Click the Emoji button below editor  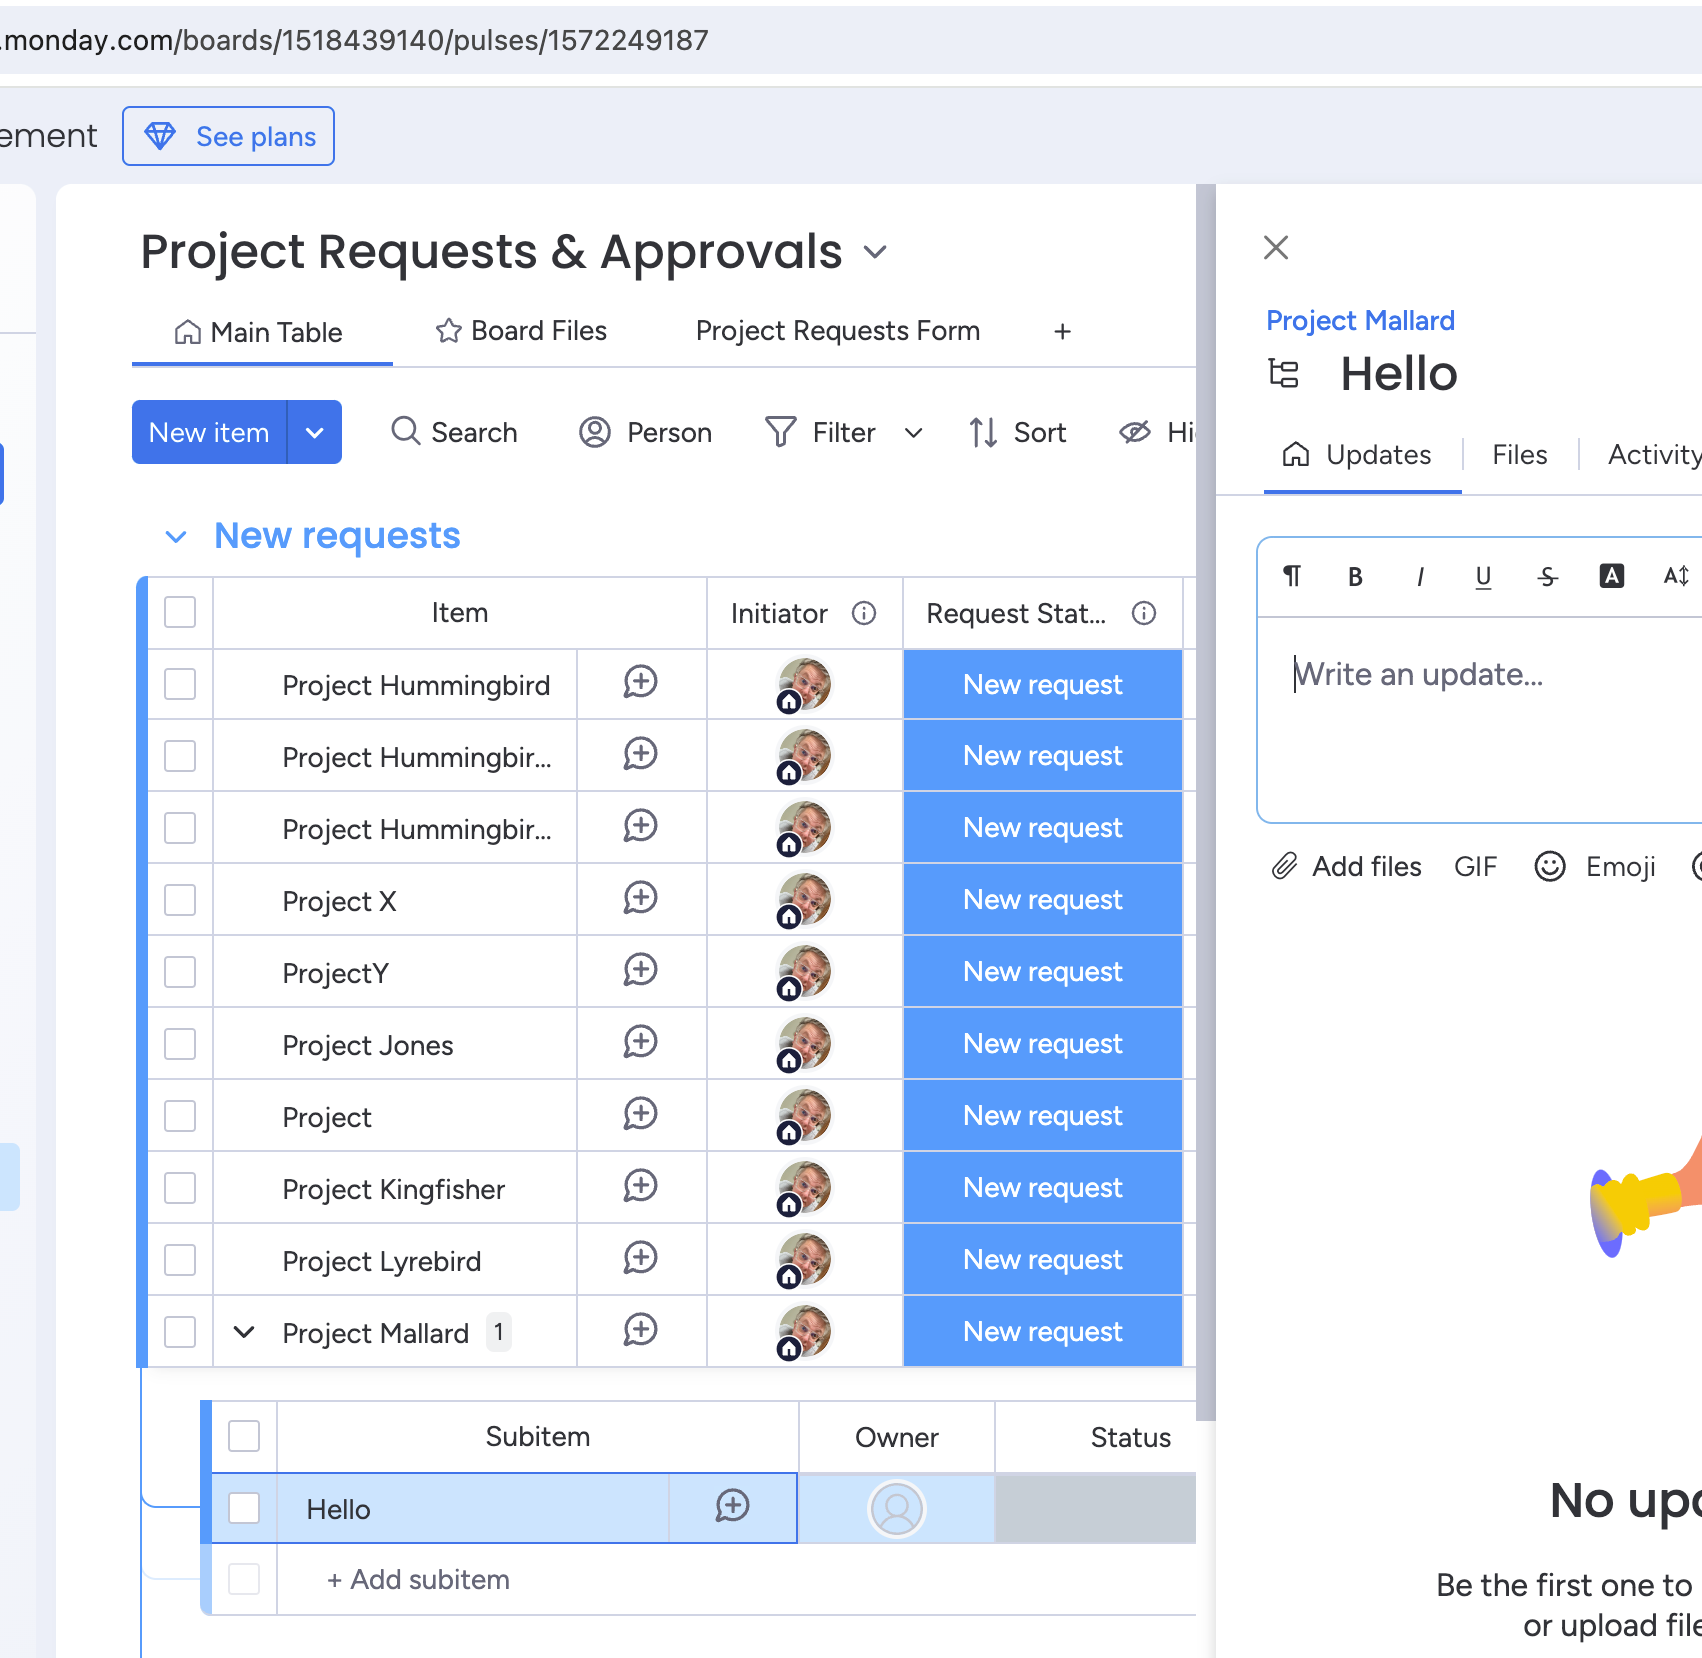click(1595, 866)
